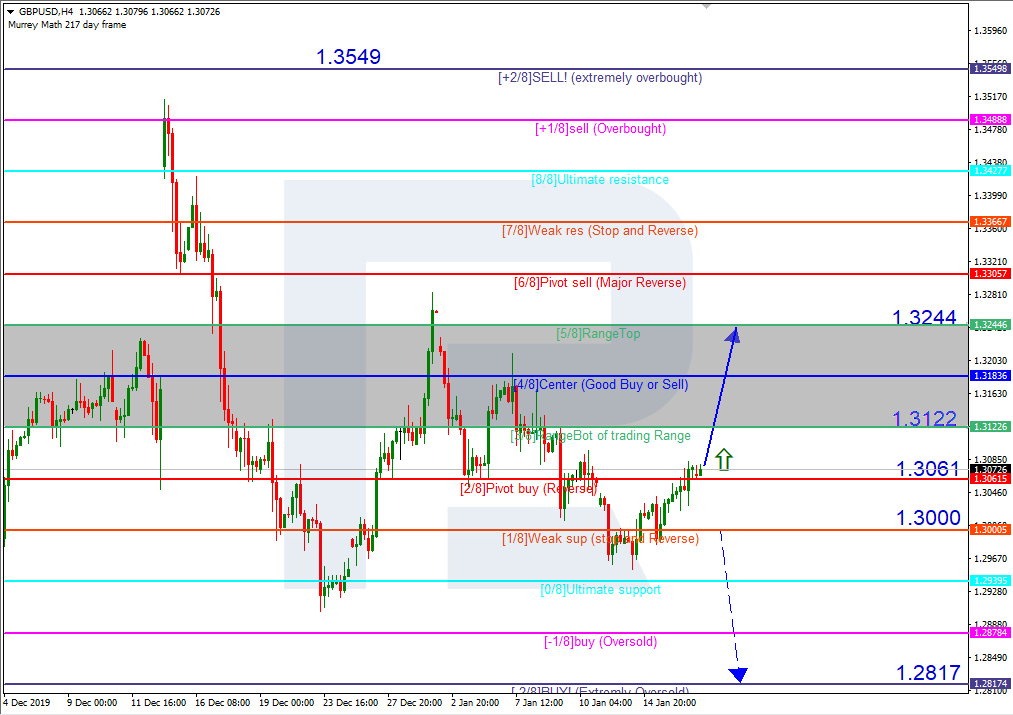This screenshot has width=1013, height=715.
Task: Click the '[-1/8]buy (Oversold)' label
Action: pos(601,641)
